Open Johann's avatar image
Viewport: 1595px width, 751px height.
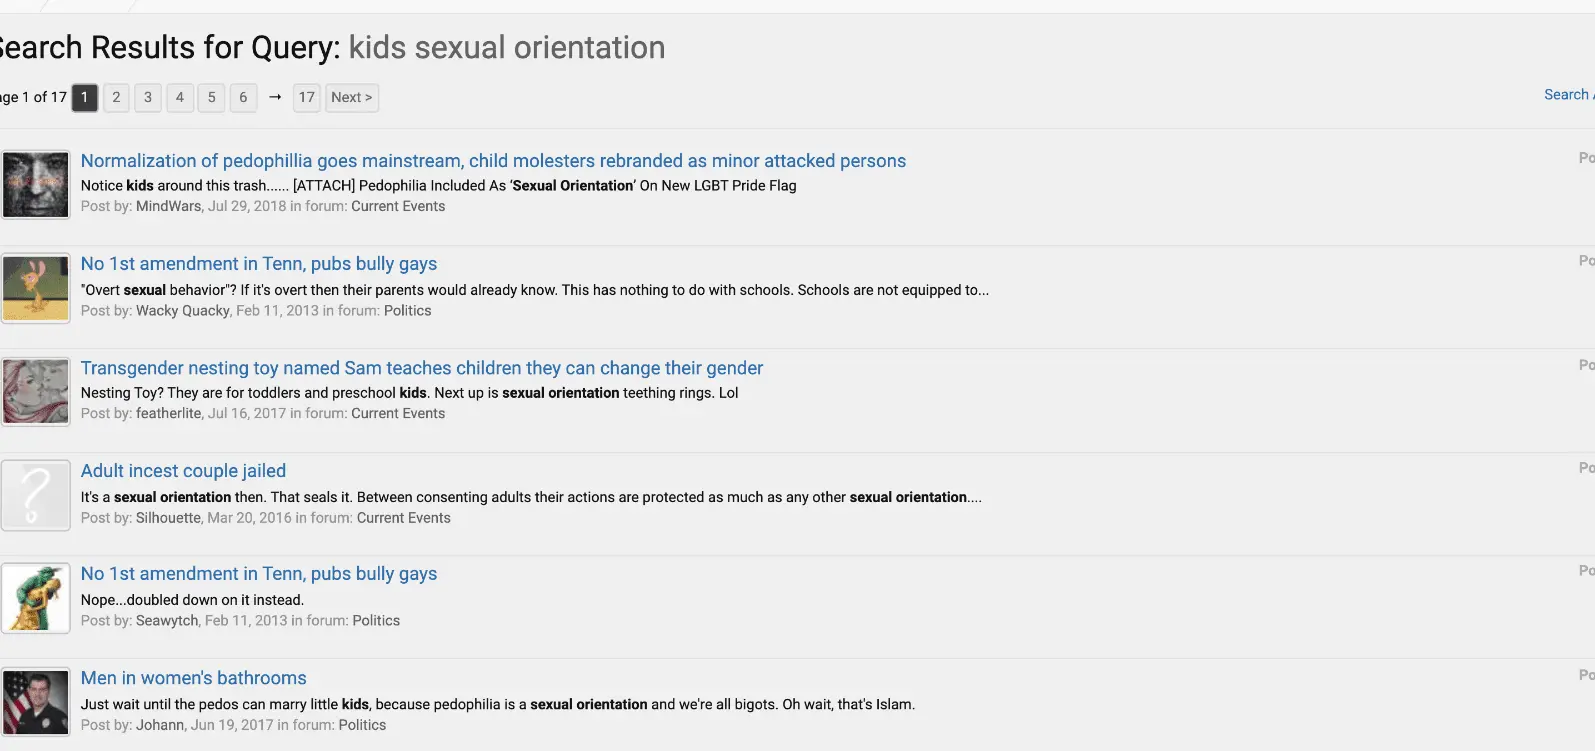[x=36, y=702]
